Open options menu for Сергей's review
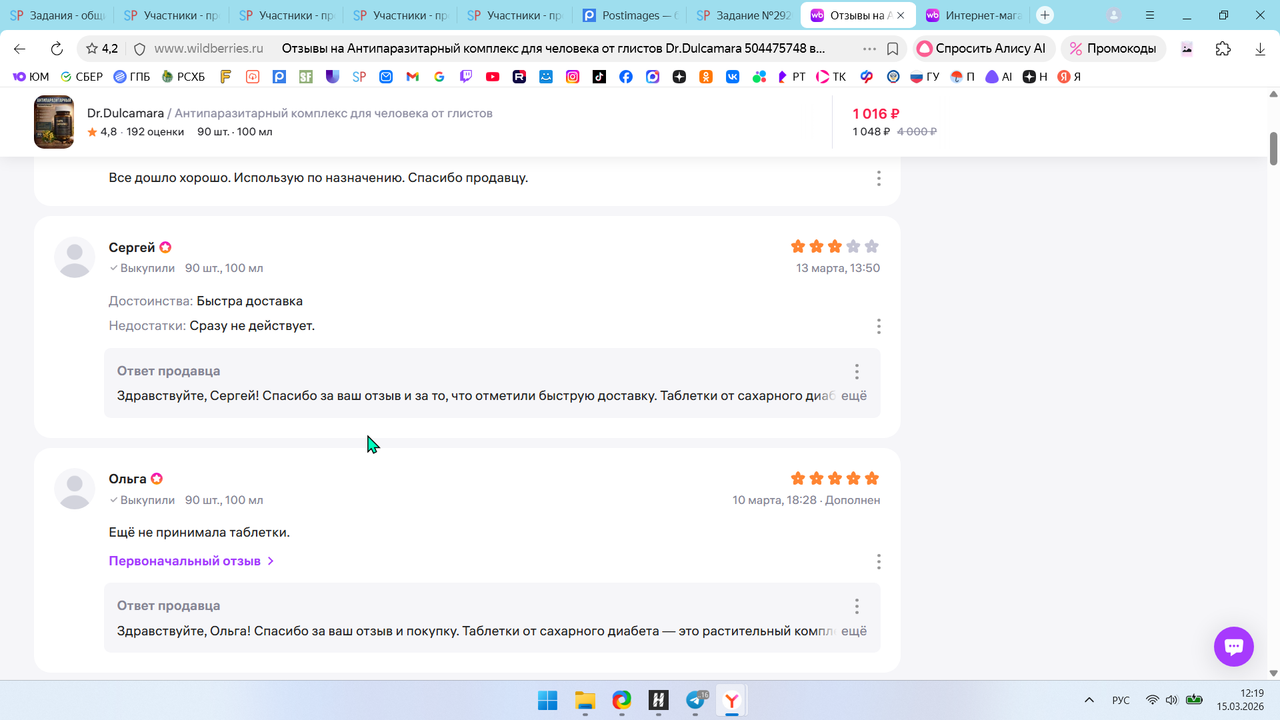 (x=878, y=326)
